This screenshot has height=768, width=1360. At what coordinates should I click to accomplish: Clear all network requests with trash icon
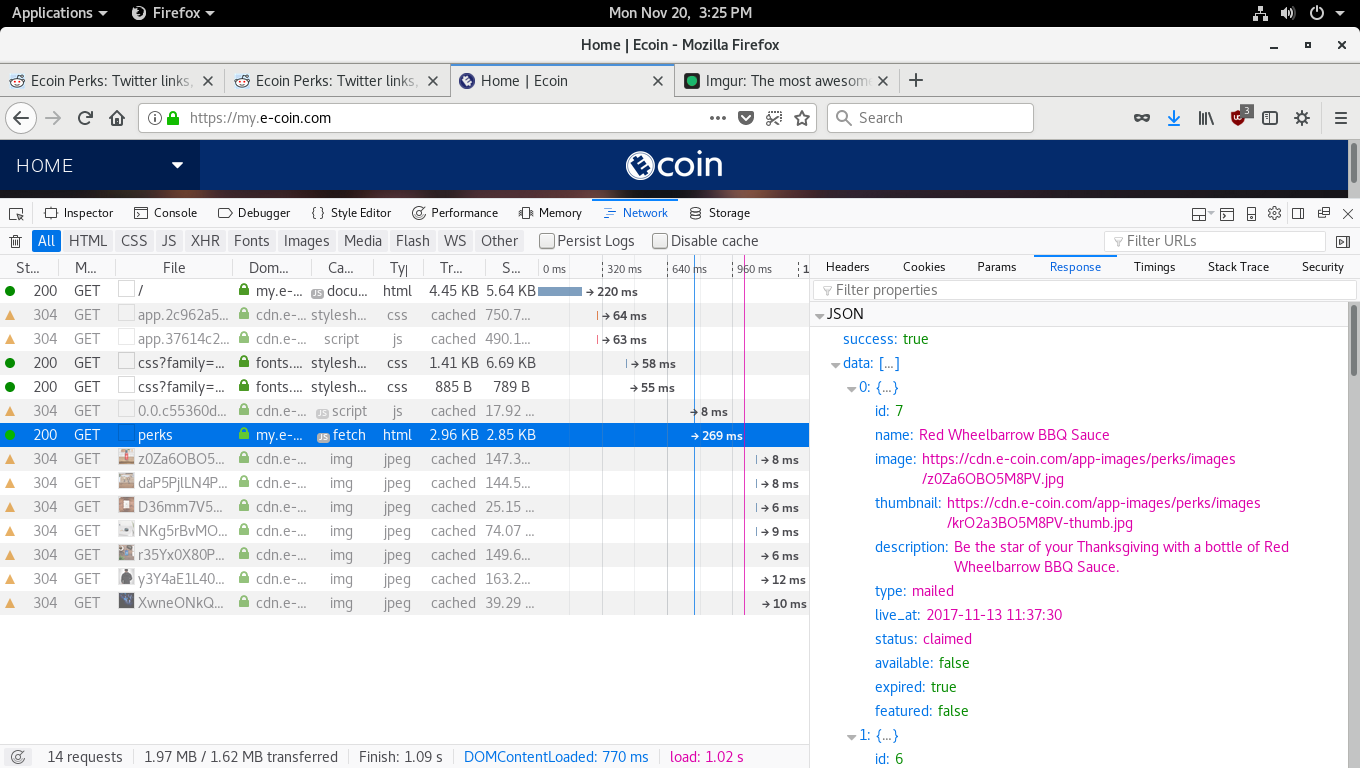click(15, 241)
